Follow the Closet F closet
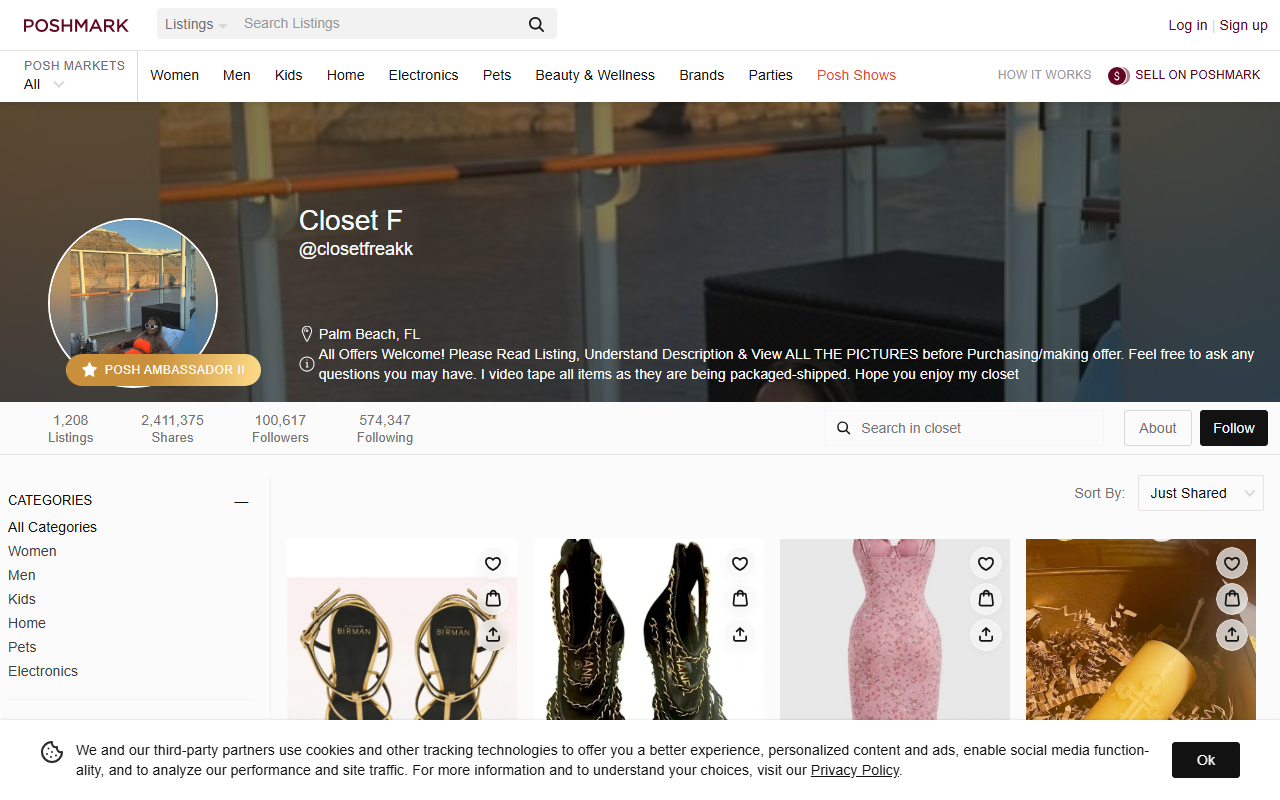Viewport: 1280px width, 800px height. click(1234, 428)
